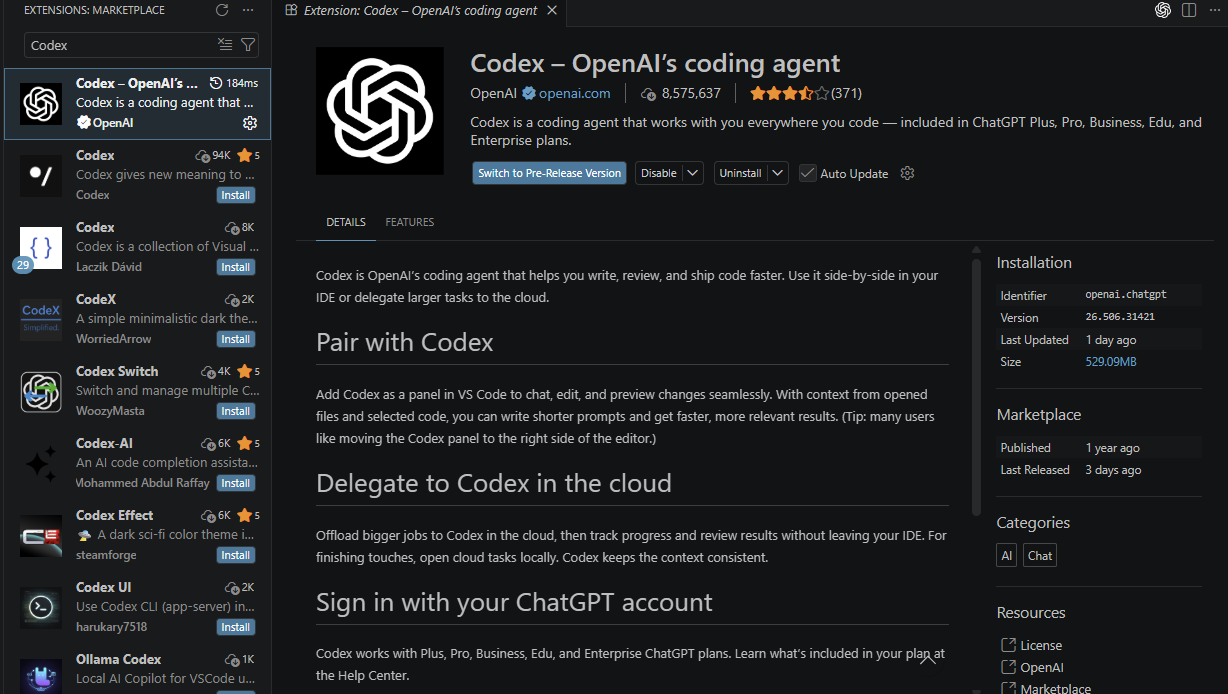Open License resource link
The width and height of the screenshot is (1228, 694).
(x=1041, y=645)
